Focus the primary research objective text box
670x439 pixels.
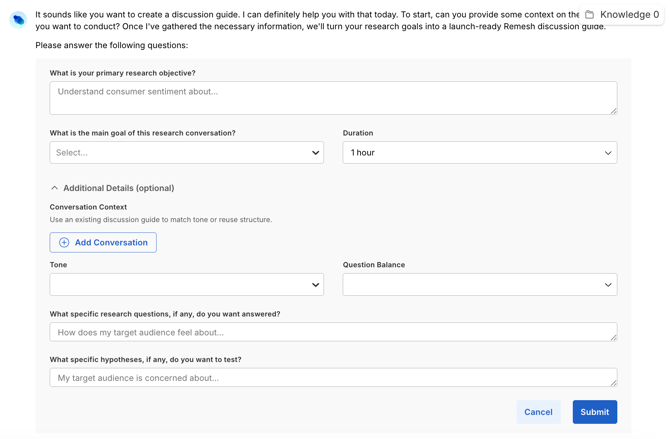[x=333, y=98]
